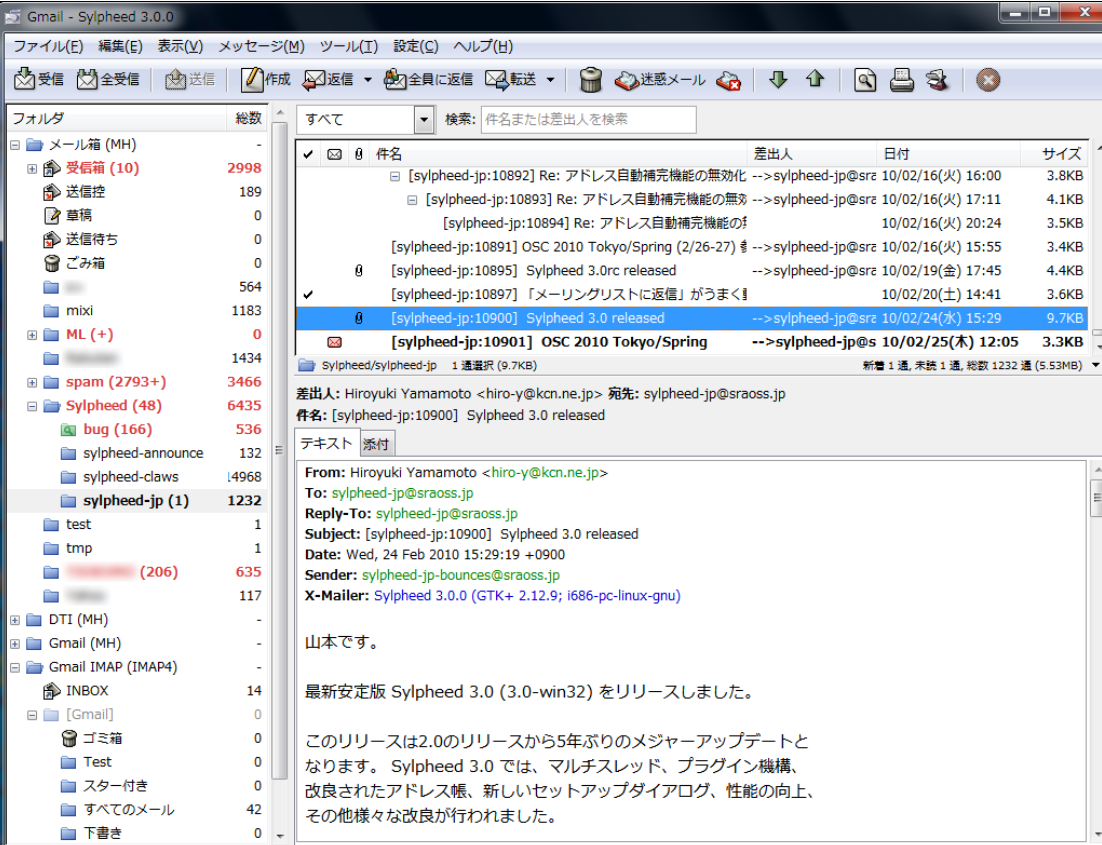Click the not-junk mail icon with red x
The width and height of the screenshot is (1102, 845).
[x=728, y=80]
